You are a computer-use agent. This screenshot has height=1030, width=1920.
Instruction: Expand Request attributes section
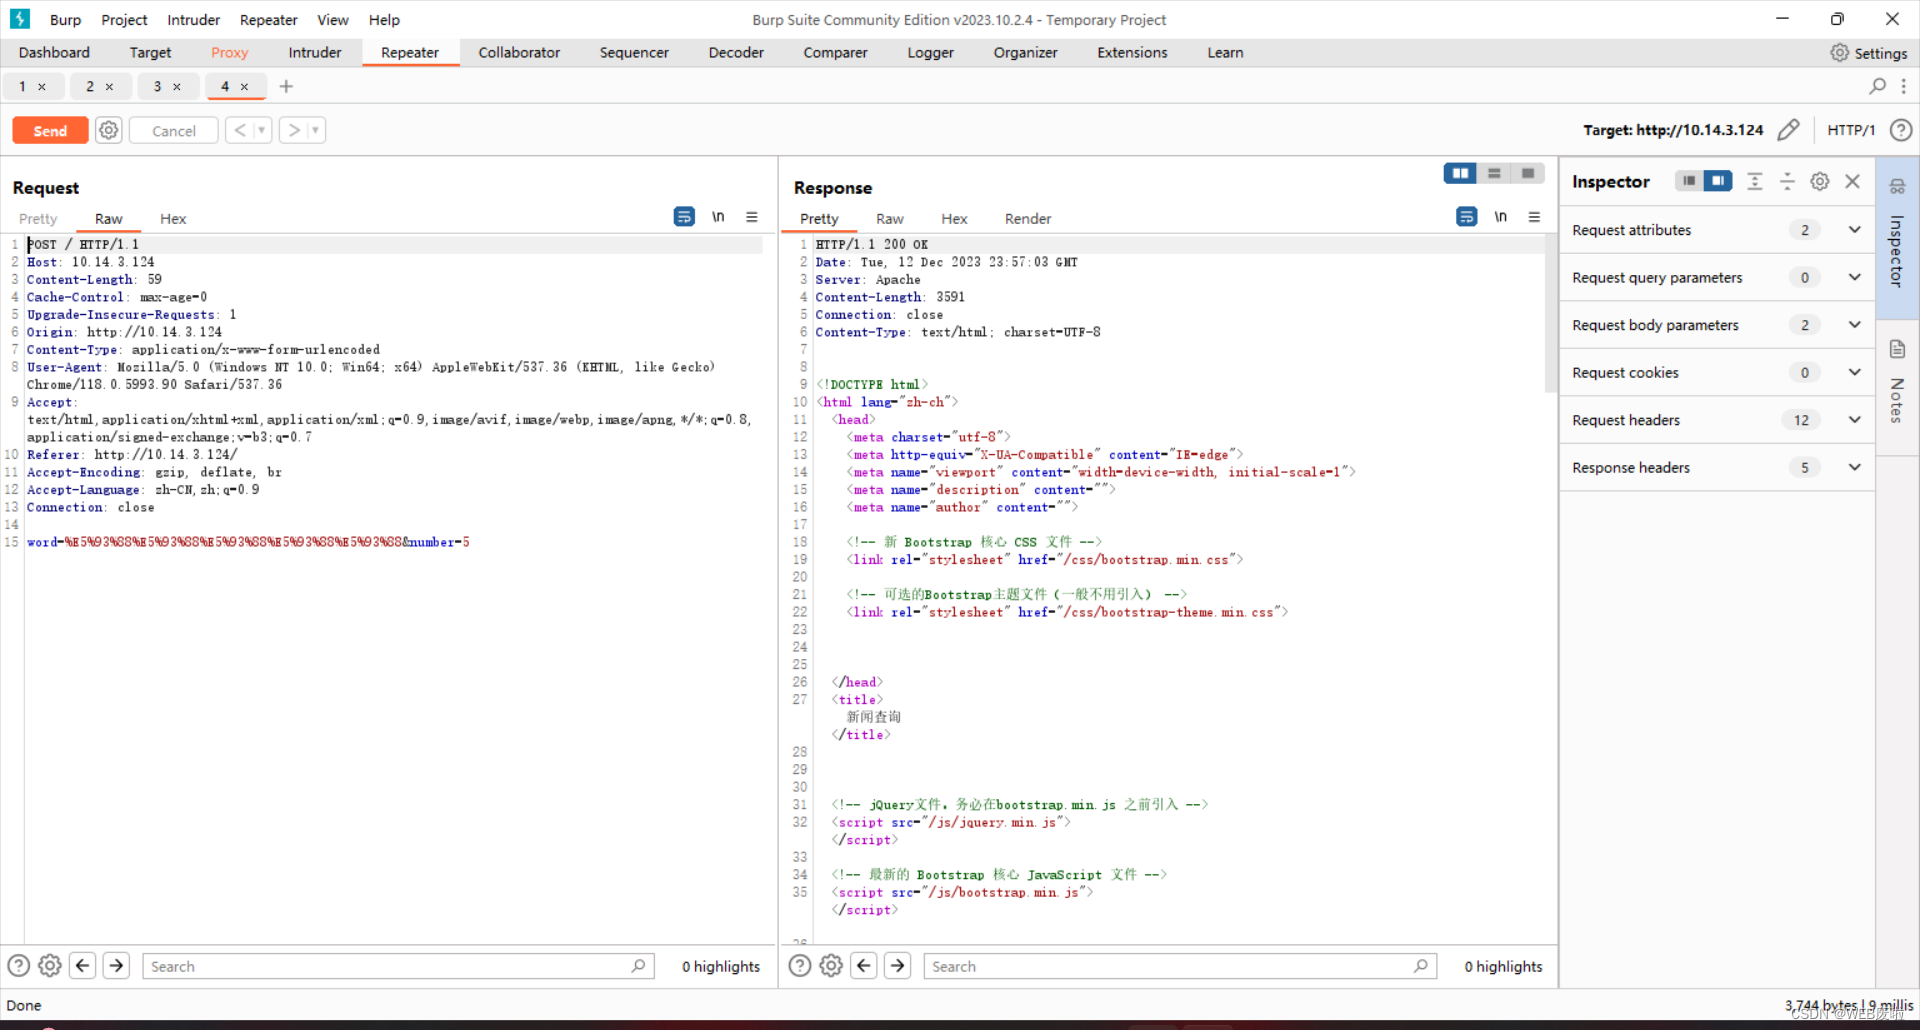[1717, 230]
